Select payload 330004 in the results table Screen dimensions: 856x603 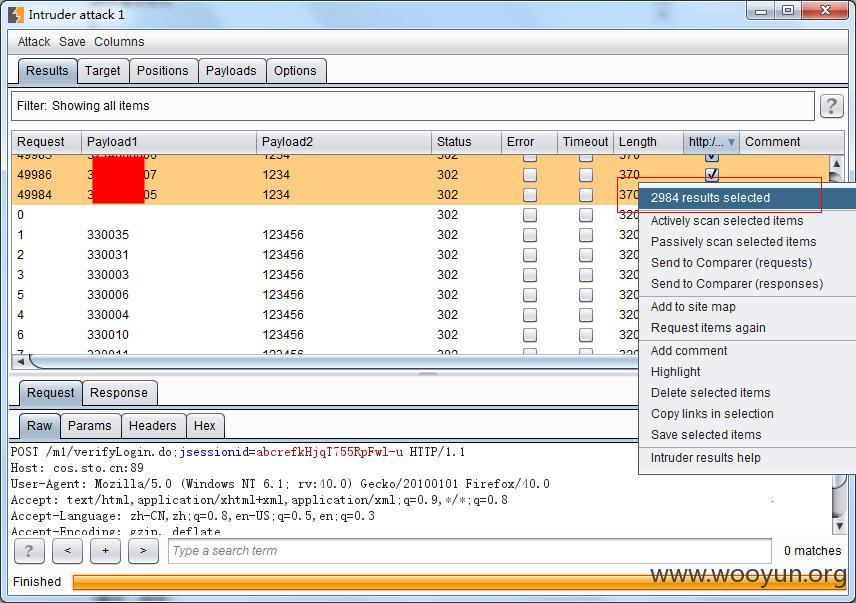(x=108, y=315)
